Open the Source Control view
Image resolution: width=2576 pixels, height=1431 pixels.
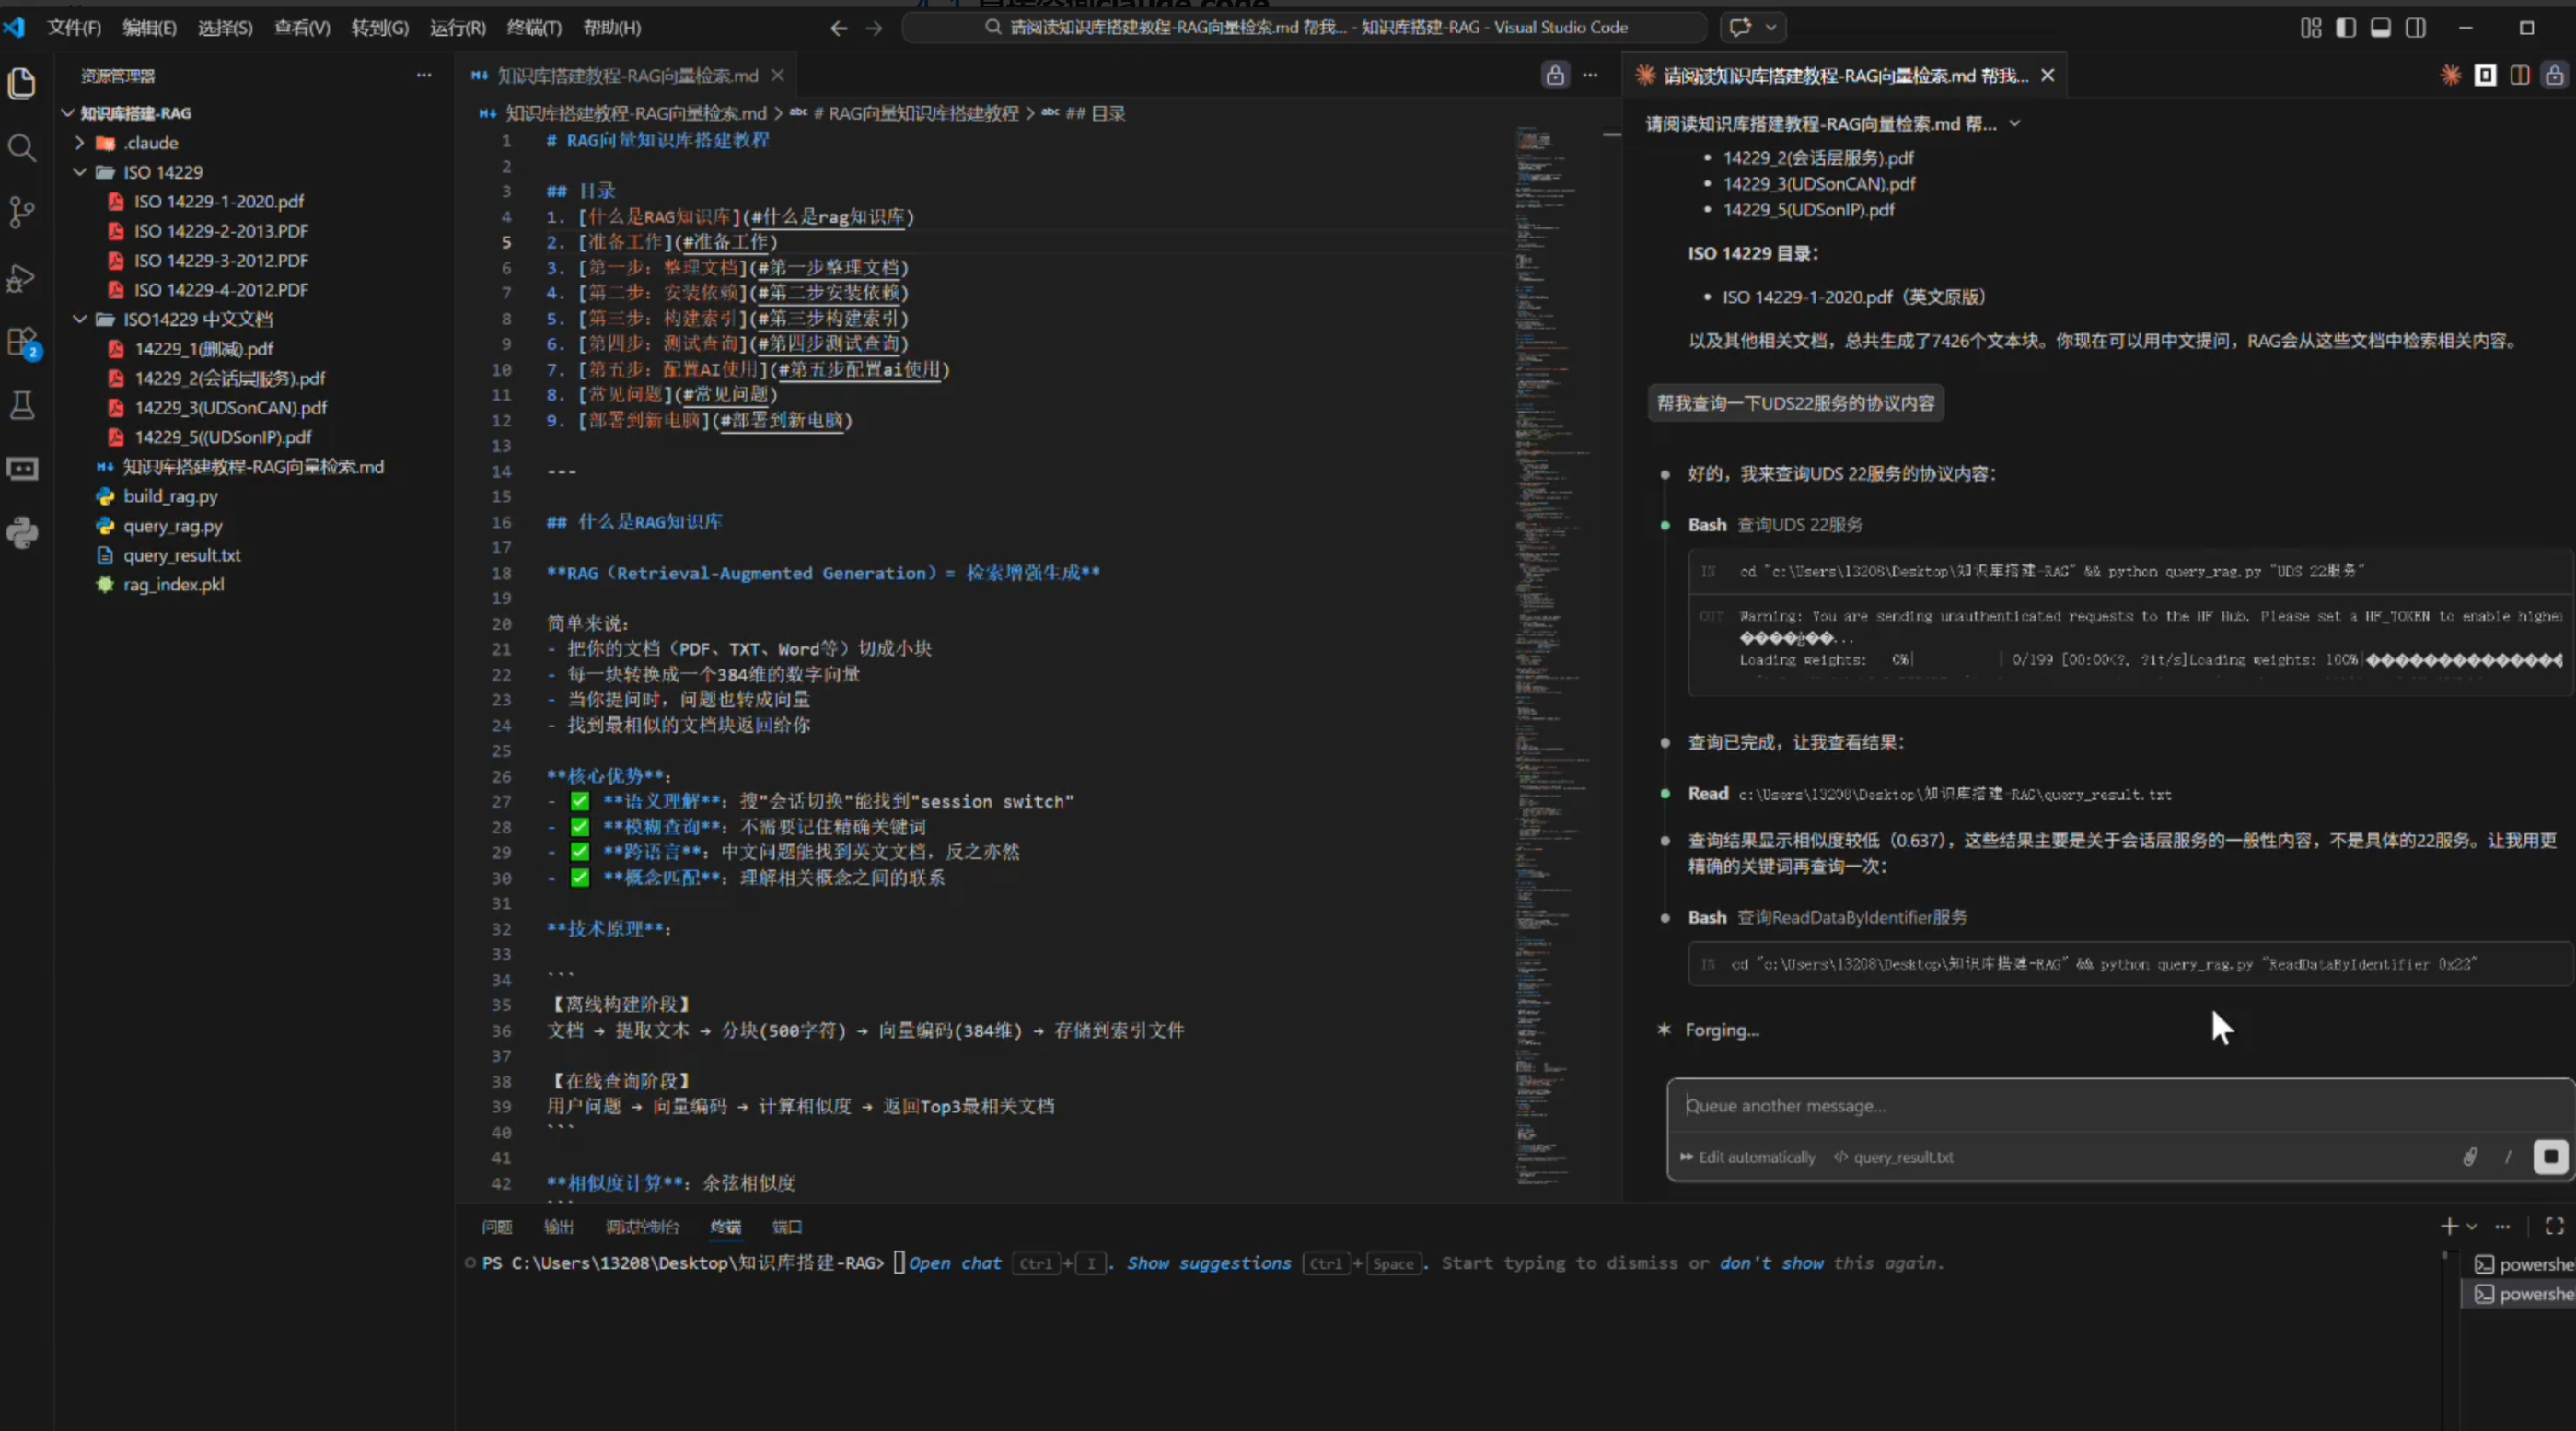22,212
